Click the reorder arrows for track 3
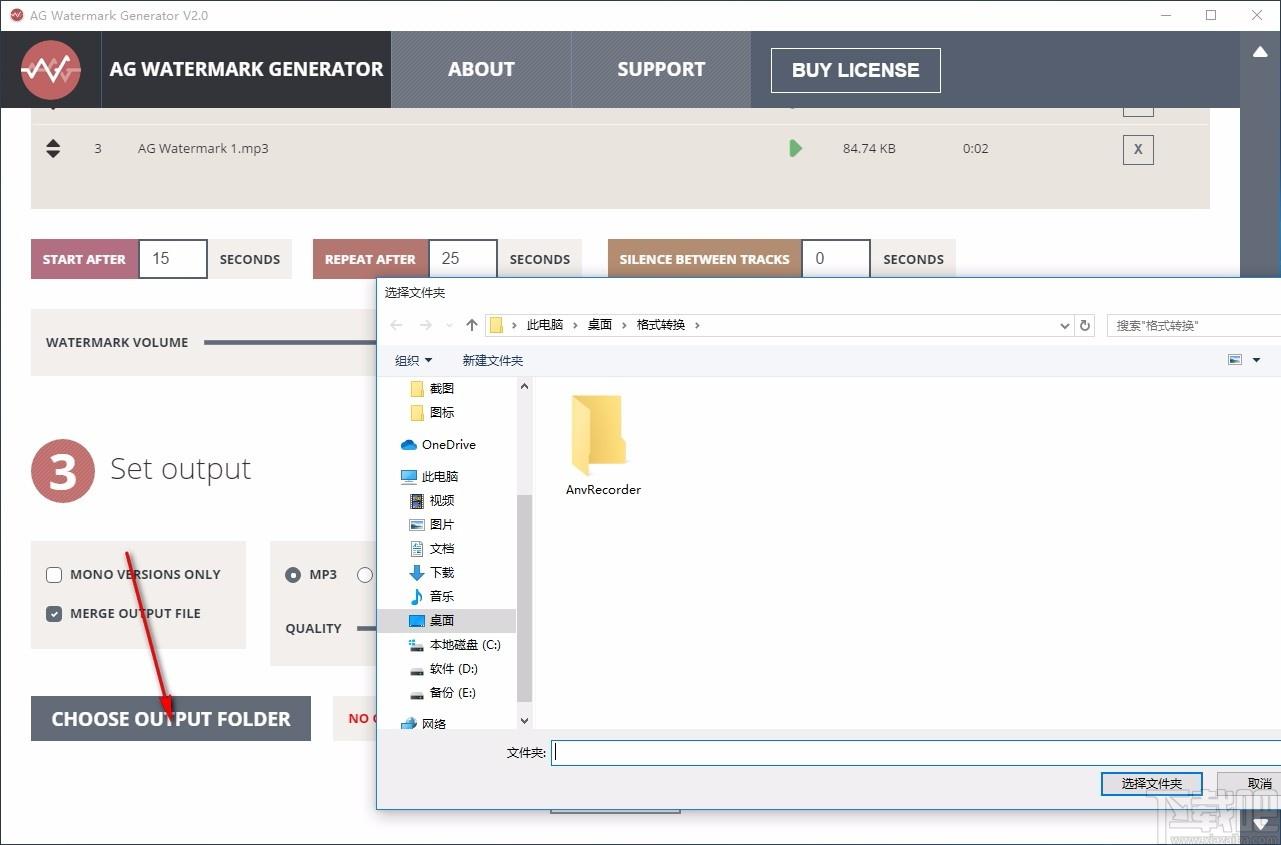The width and height of the screenshot is (1281, 845). (53, 148)
